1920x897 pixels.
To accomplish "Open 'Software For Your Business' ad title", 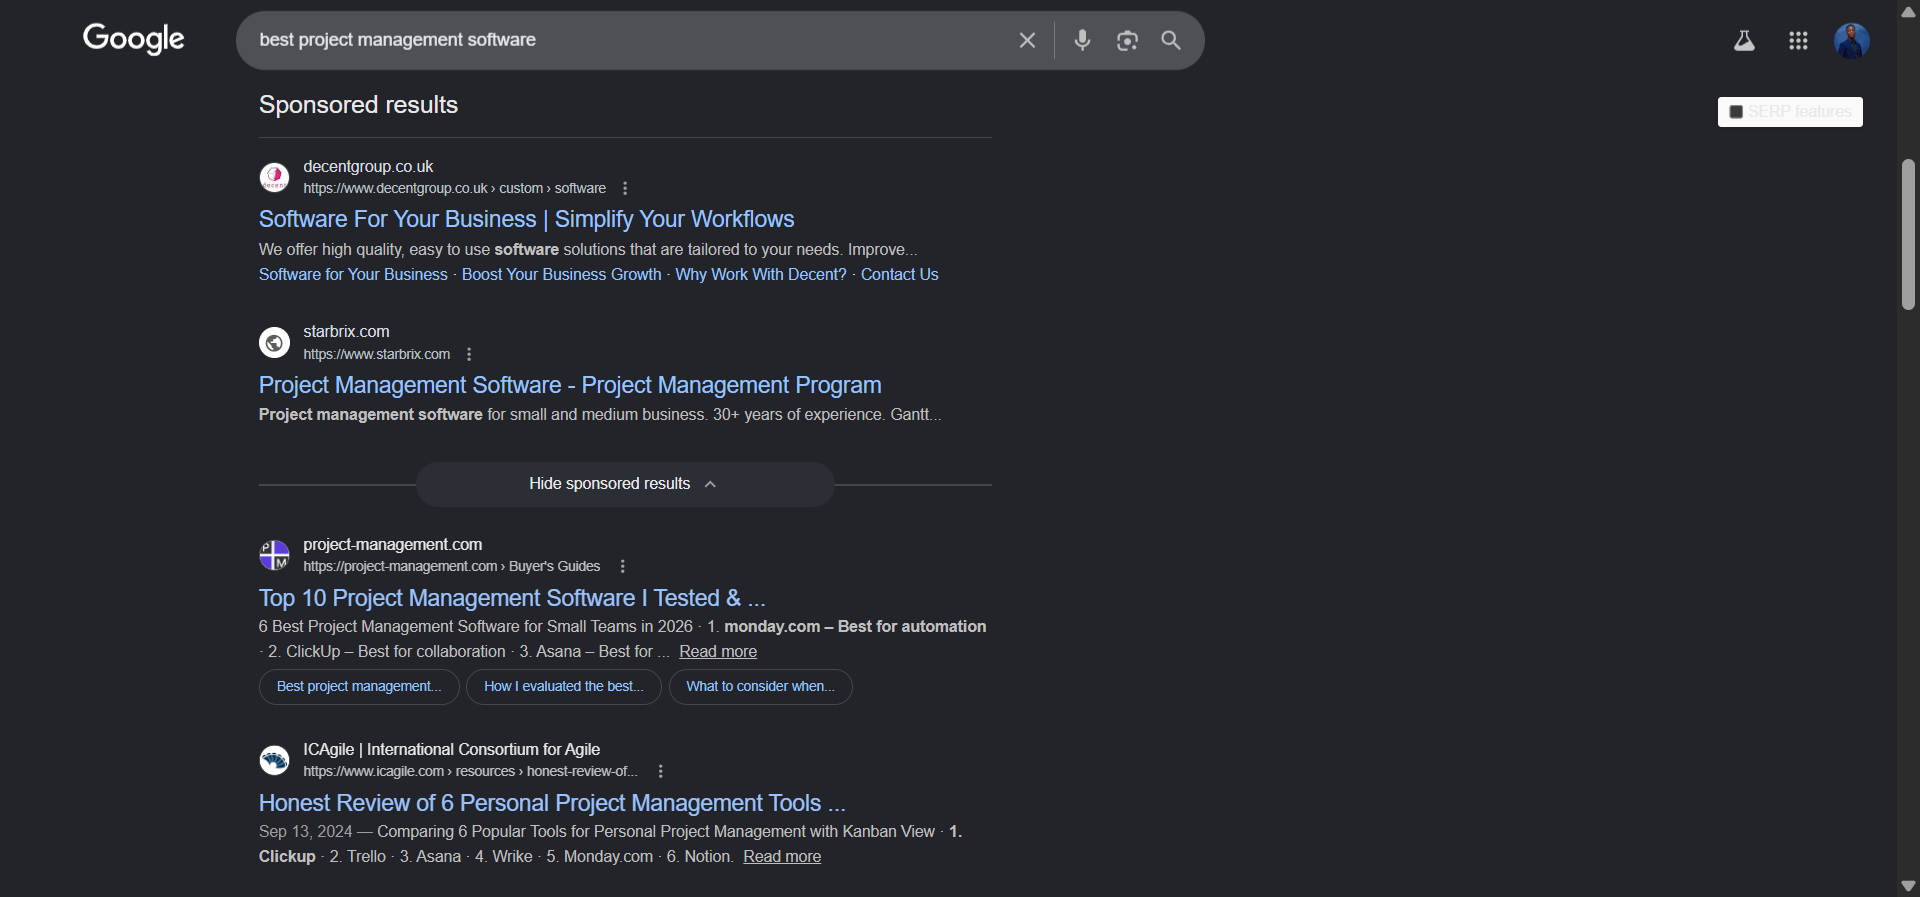I will click(526, 219).
